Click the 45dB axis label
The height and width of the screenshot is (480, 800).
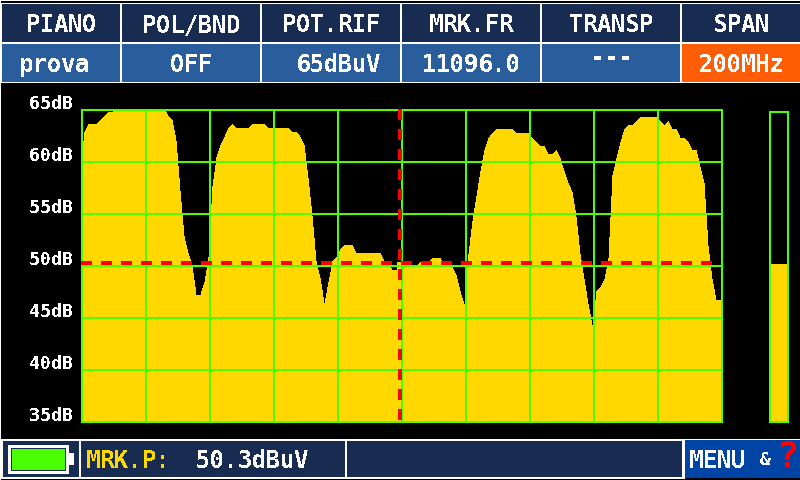(x=51, y=311)
